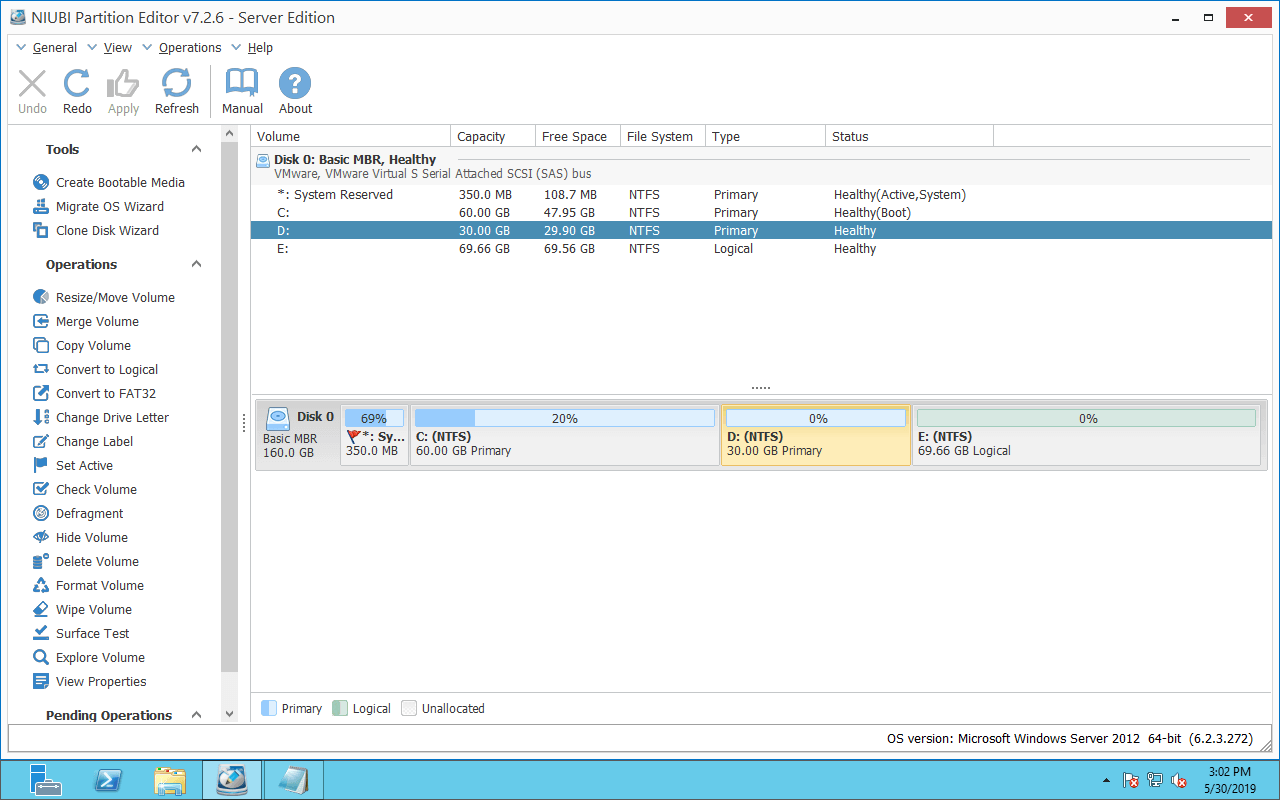The height and width of the screenshot is (800, 1280).
Task: Collapse the Operations section chevron
Action: 196,264
